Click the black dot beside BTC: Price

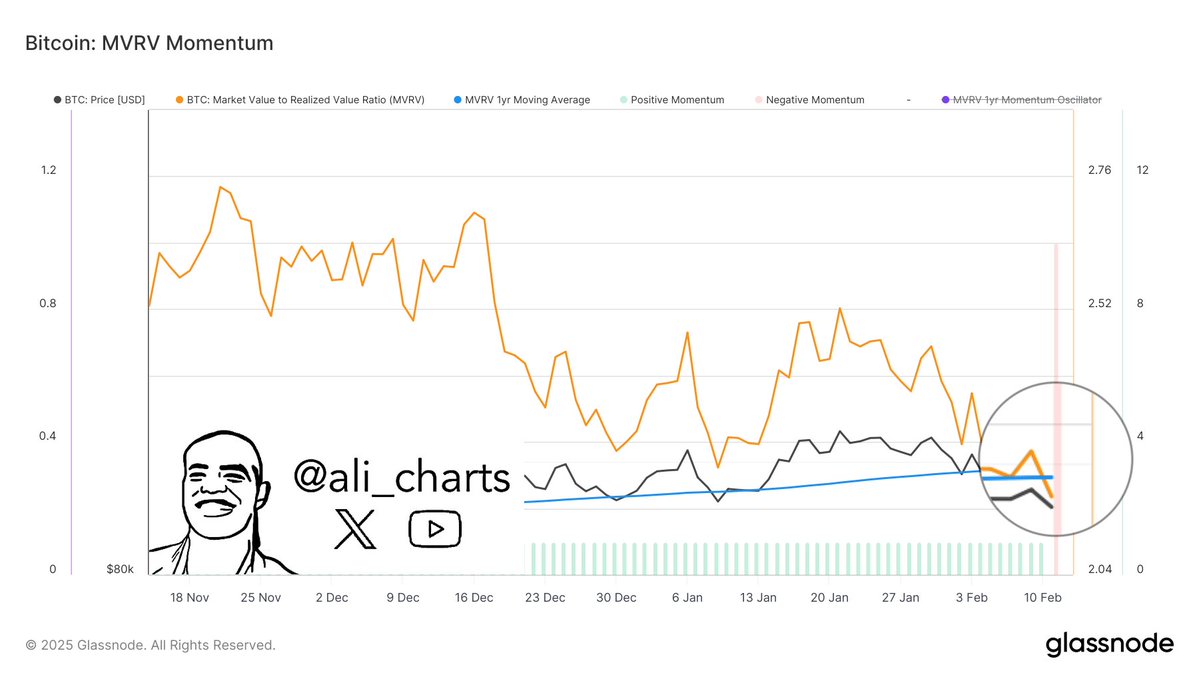point(56,100)
